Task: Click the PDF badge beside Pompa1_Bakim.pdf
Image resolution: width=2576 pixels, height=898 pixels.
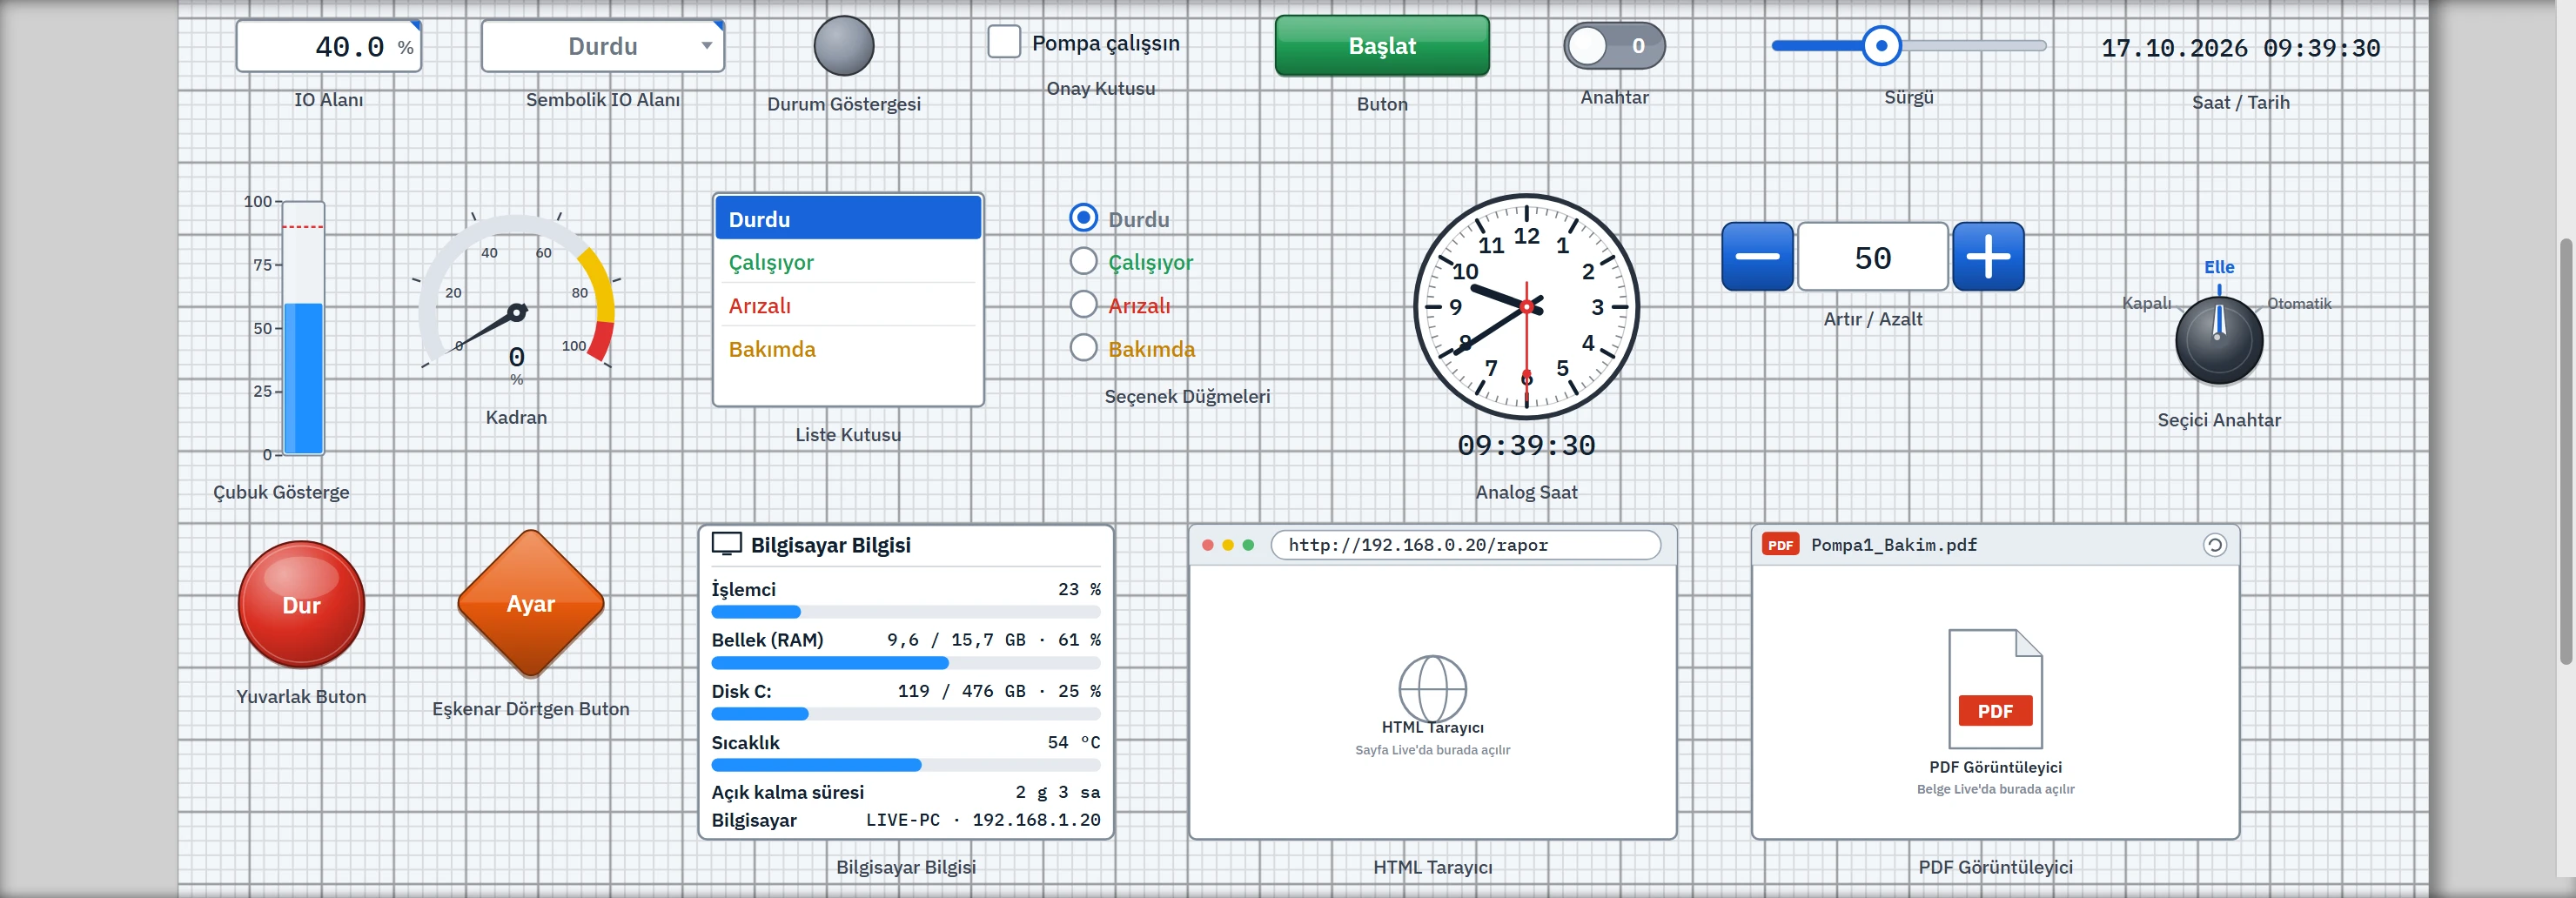Action: coord(1780,545)
